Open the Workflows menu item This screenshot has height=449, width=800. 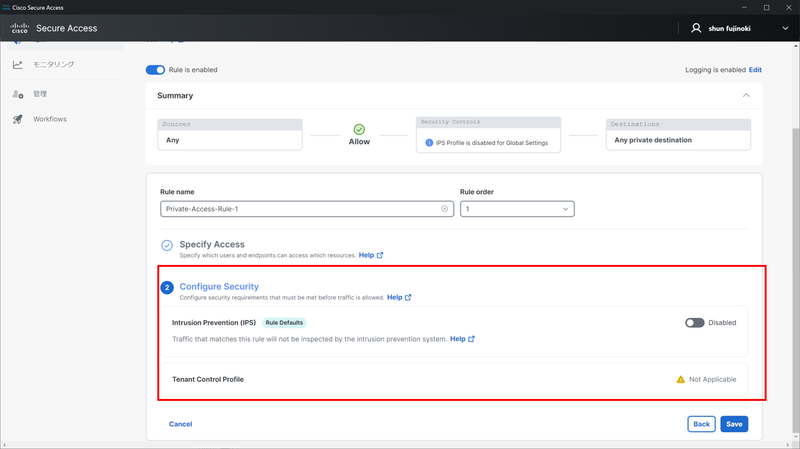coord(49,119)
